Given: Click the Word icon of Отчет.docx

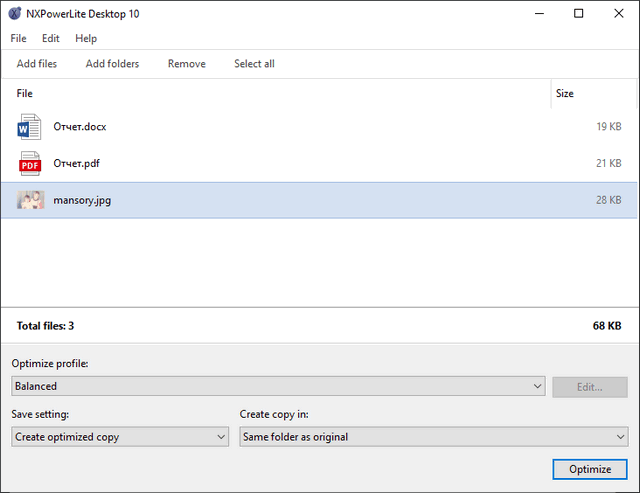Looking at the screenshot, I should click(29, 127).
